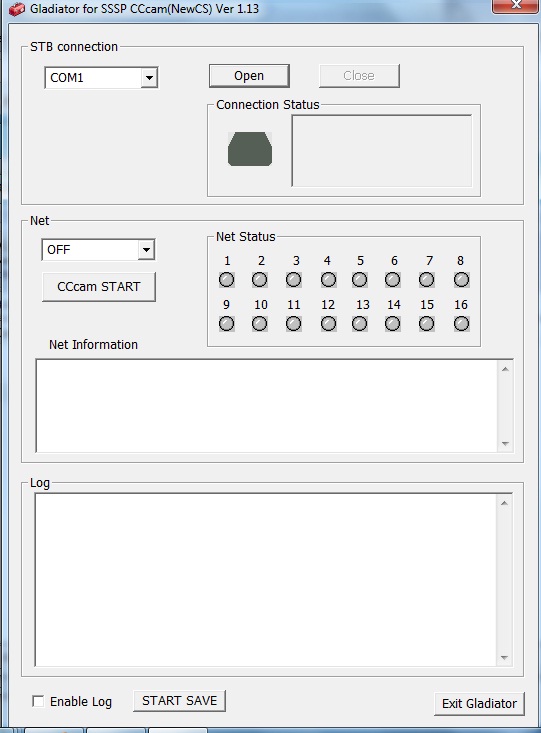This screenshot has width=541, height=733.
Task: Click Net Status indicator light 11
Action: [x=294, y=323]
